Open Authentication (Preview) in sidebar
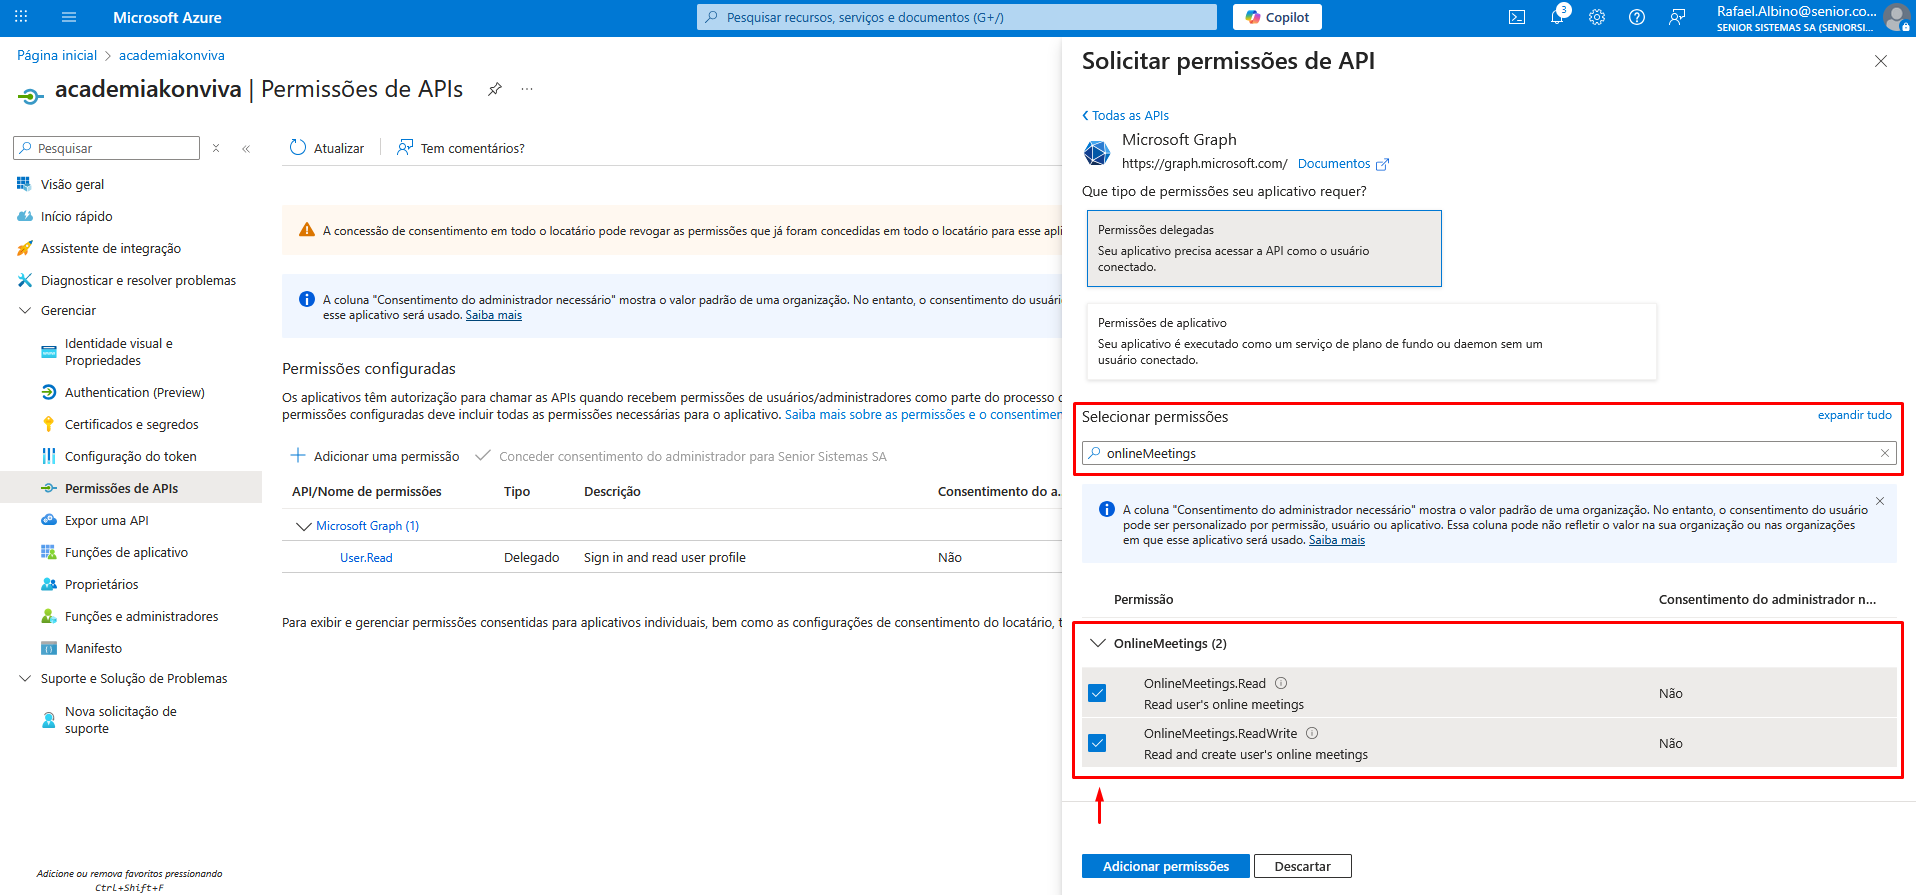The image size is (1916, 895). click(x=134, y=392)
